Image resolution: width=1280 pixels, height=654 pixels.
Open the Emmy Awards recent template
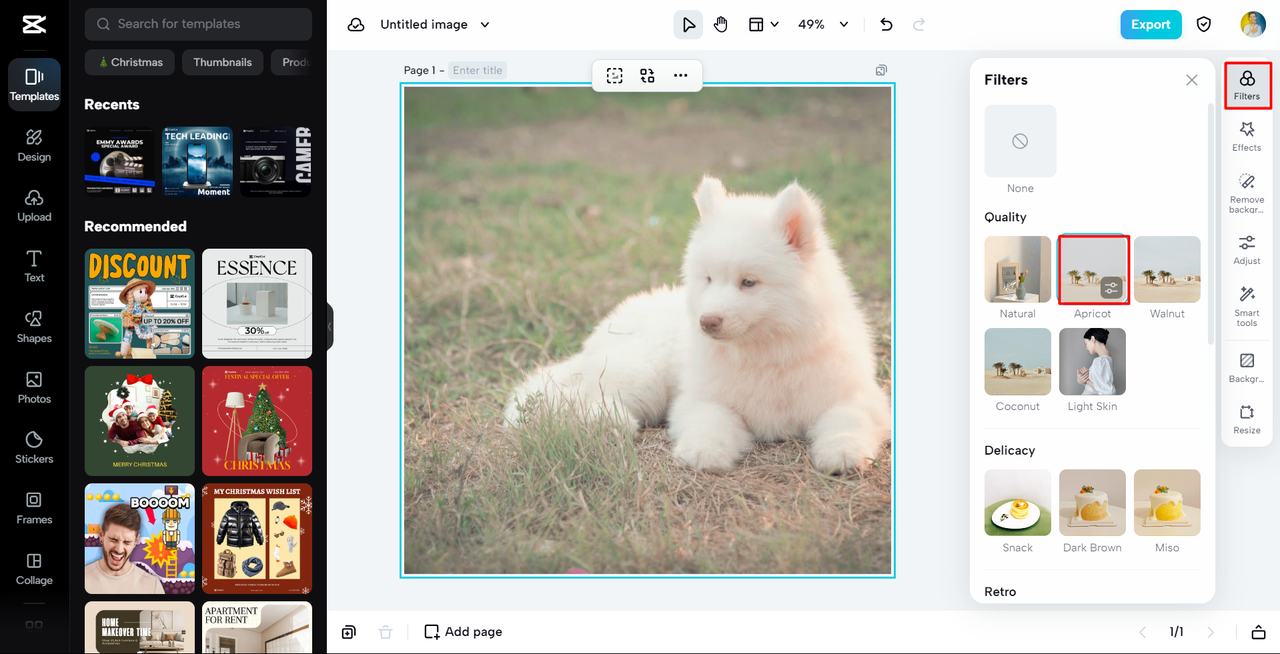[120, 162]
